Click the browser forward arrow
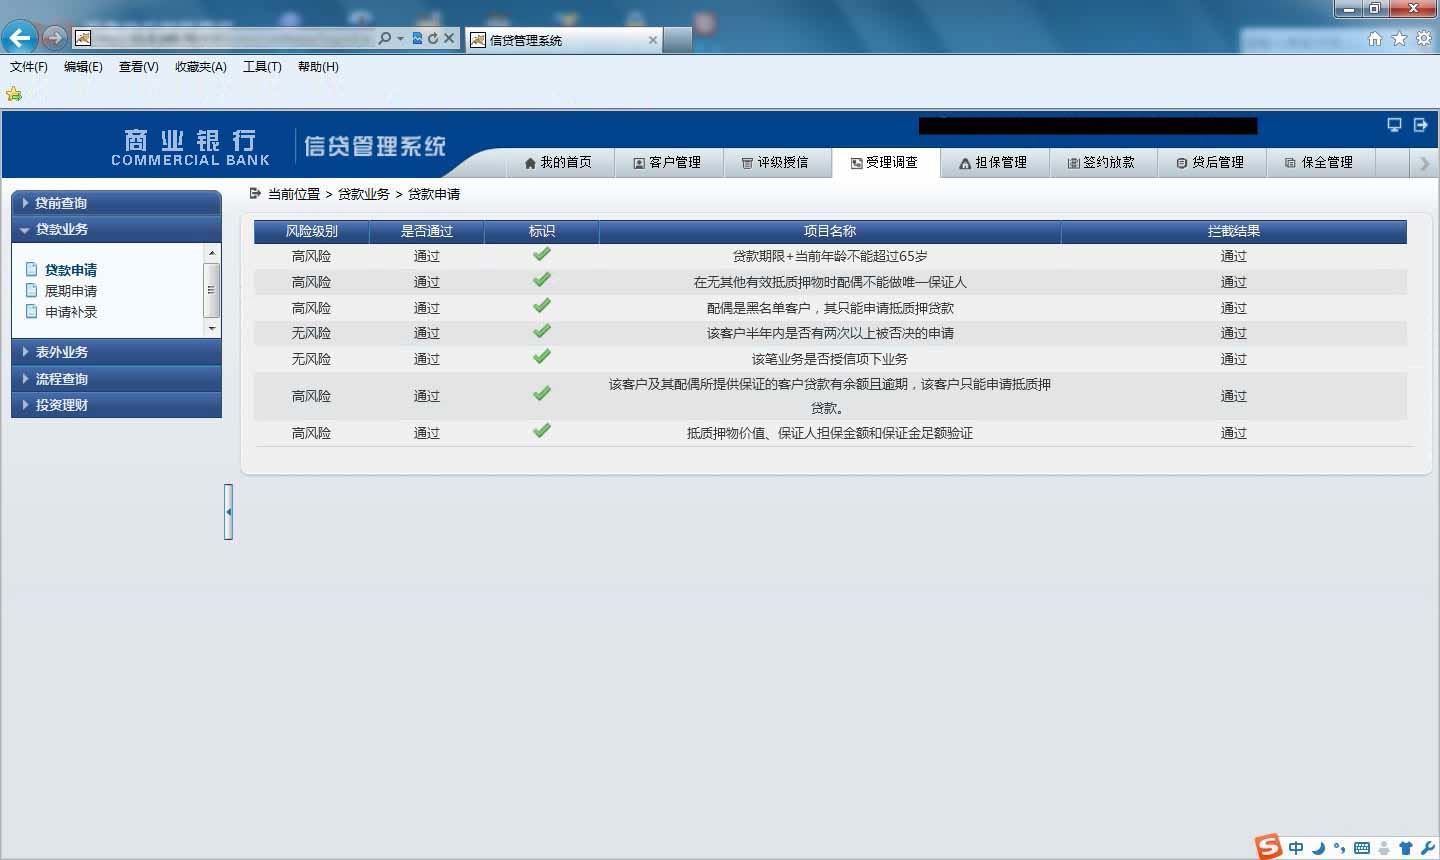 [x=55, y=38]
